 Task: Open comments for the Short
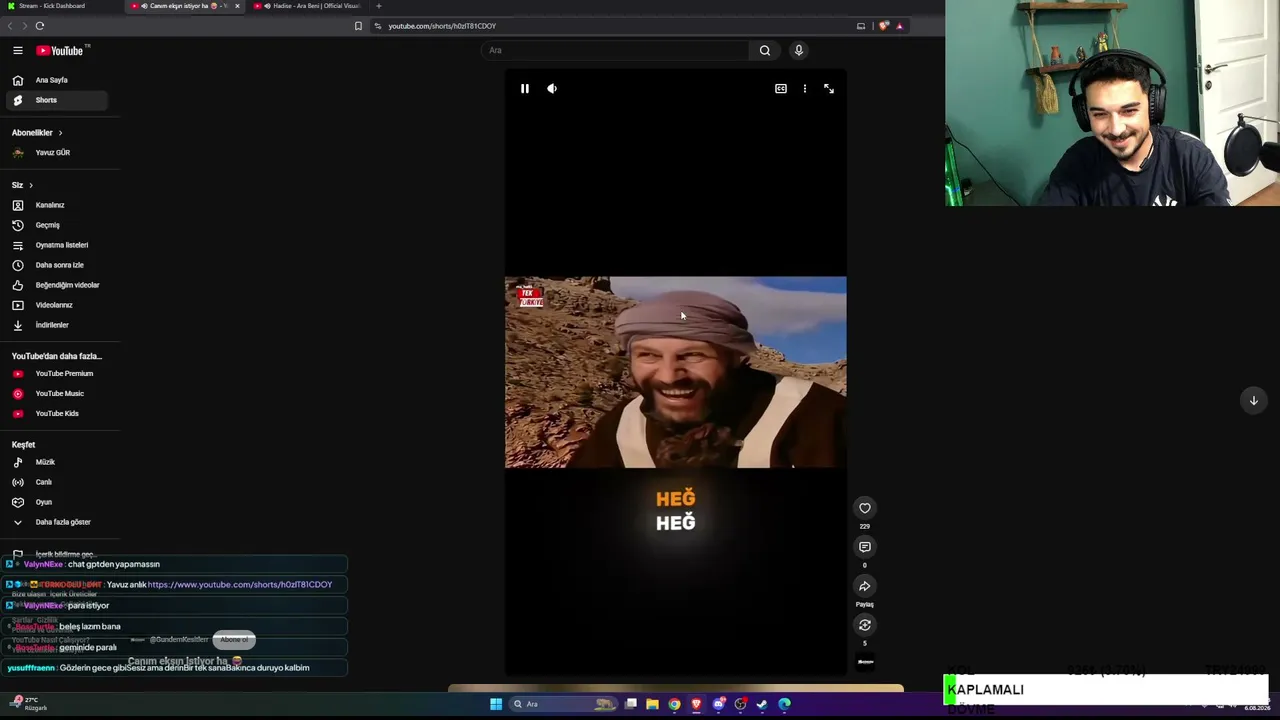click(x=865, y=547)
